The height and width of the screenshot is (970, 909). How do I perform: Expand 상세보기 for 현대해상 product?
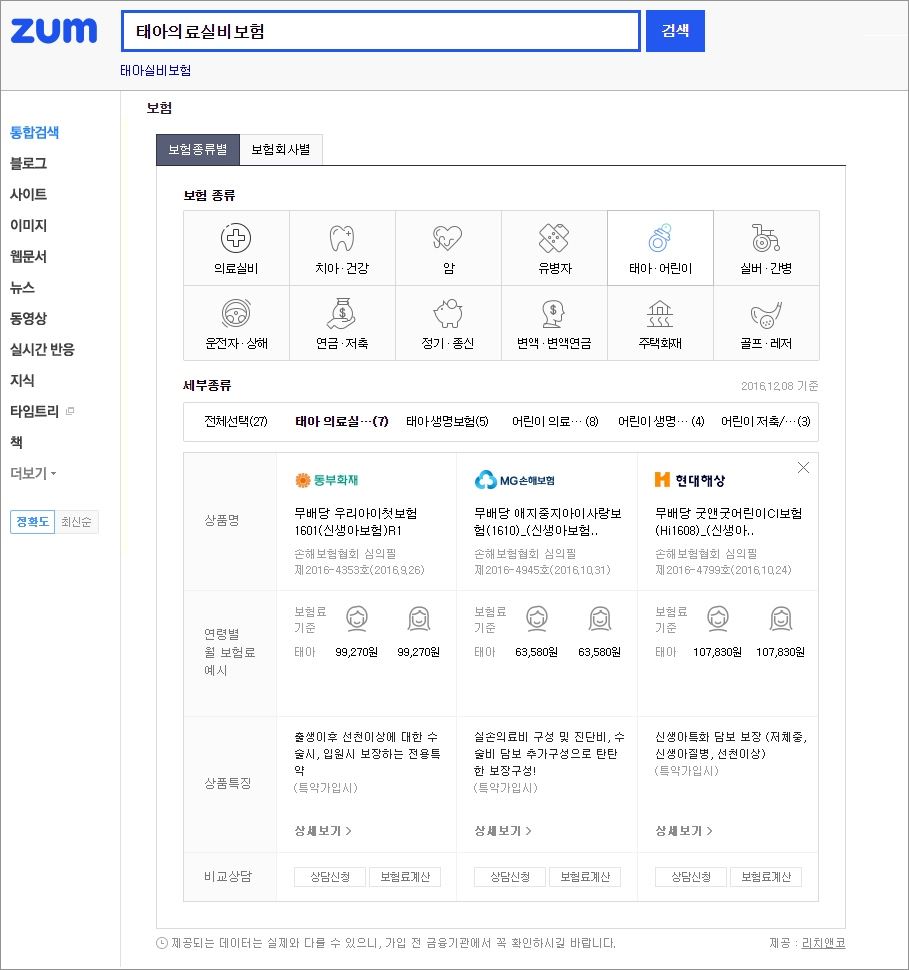(683, 831)
